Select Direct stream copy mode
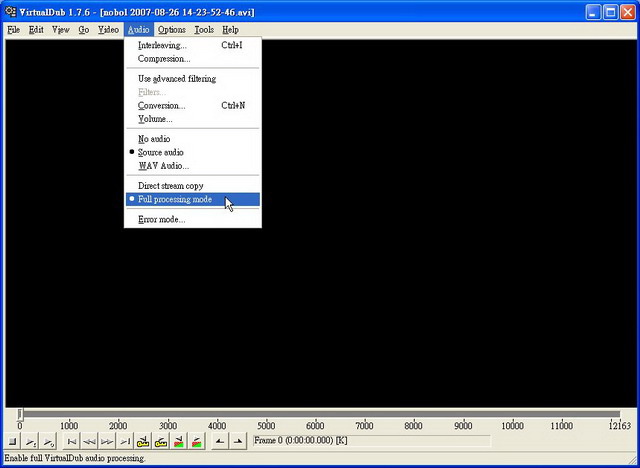 click(x=193, y=186)
